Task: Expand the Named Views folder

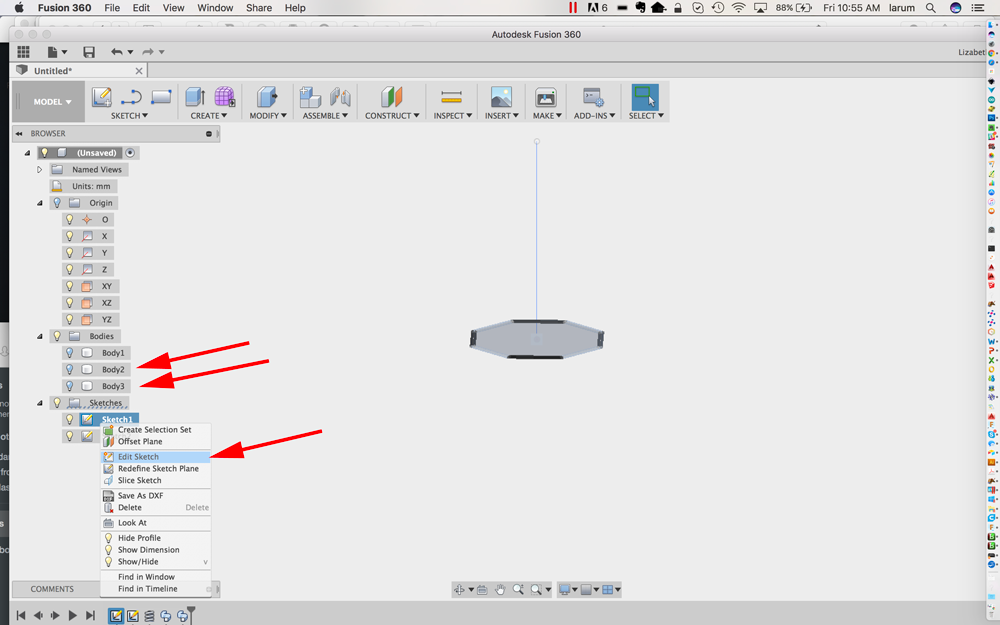Action: coord(40,170)
